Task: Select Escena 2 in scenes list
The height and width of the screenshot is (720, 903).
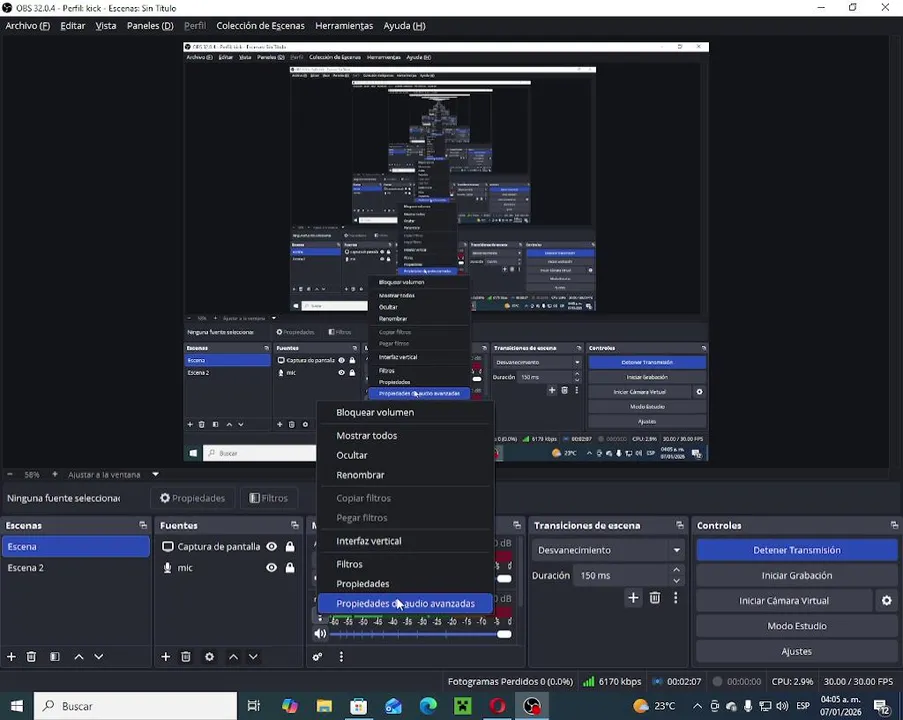Action: click(x=75, y=568)
